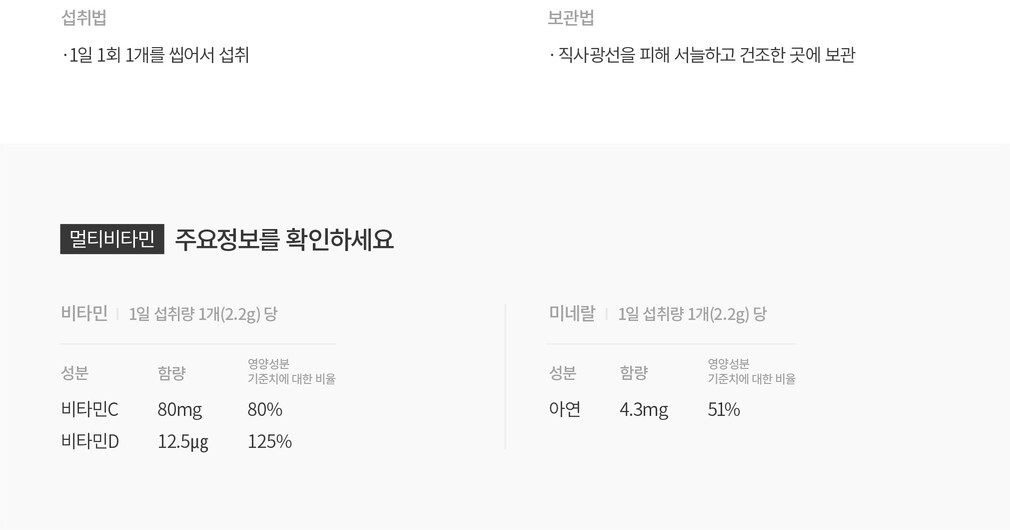The image size is (1010, 530).
Task: Click the 1일 1회 1개를 씹어서 섭취 text
Action: 157,55
